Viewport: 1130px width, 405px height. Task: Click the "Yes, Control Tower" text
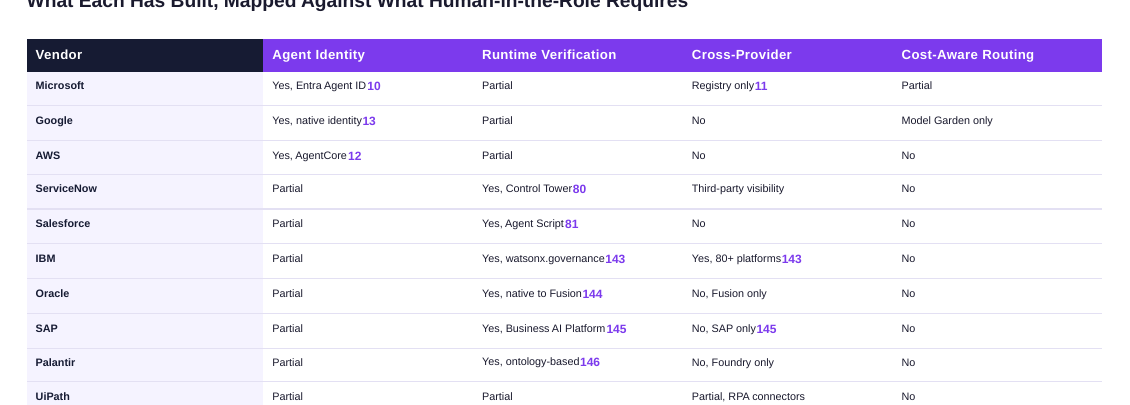pos(527,188)
